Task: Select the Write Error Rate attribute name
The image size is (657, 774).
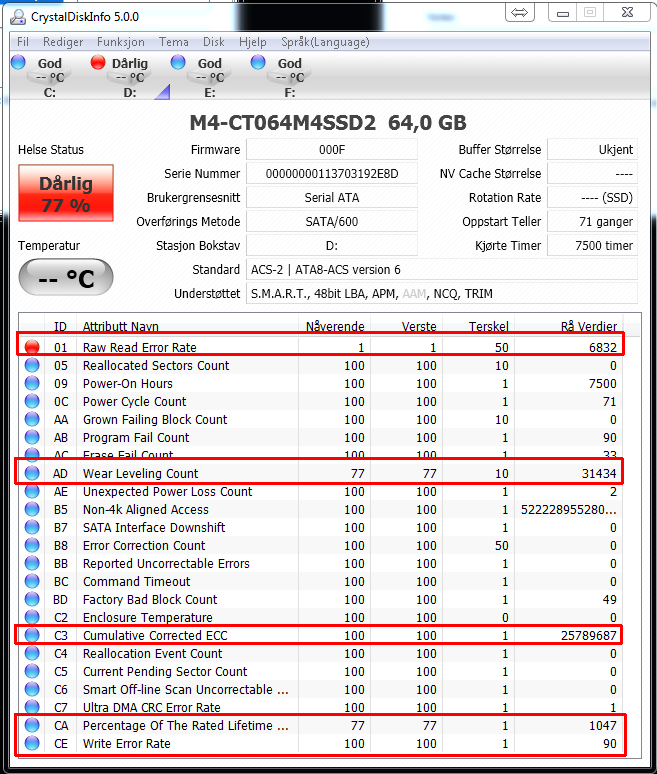Action: pos(127,743)
